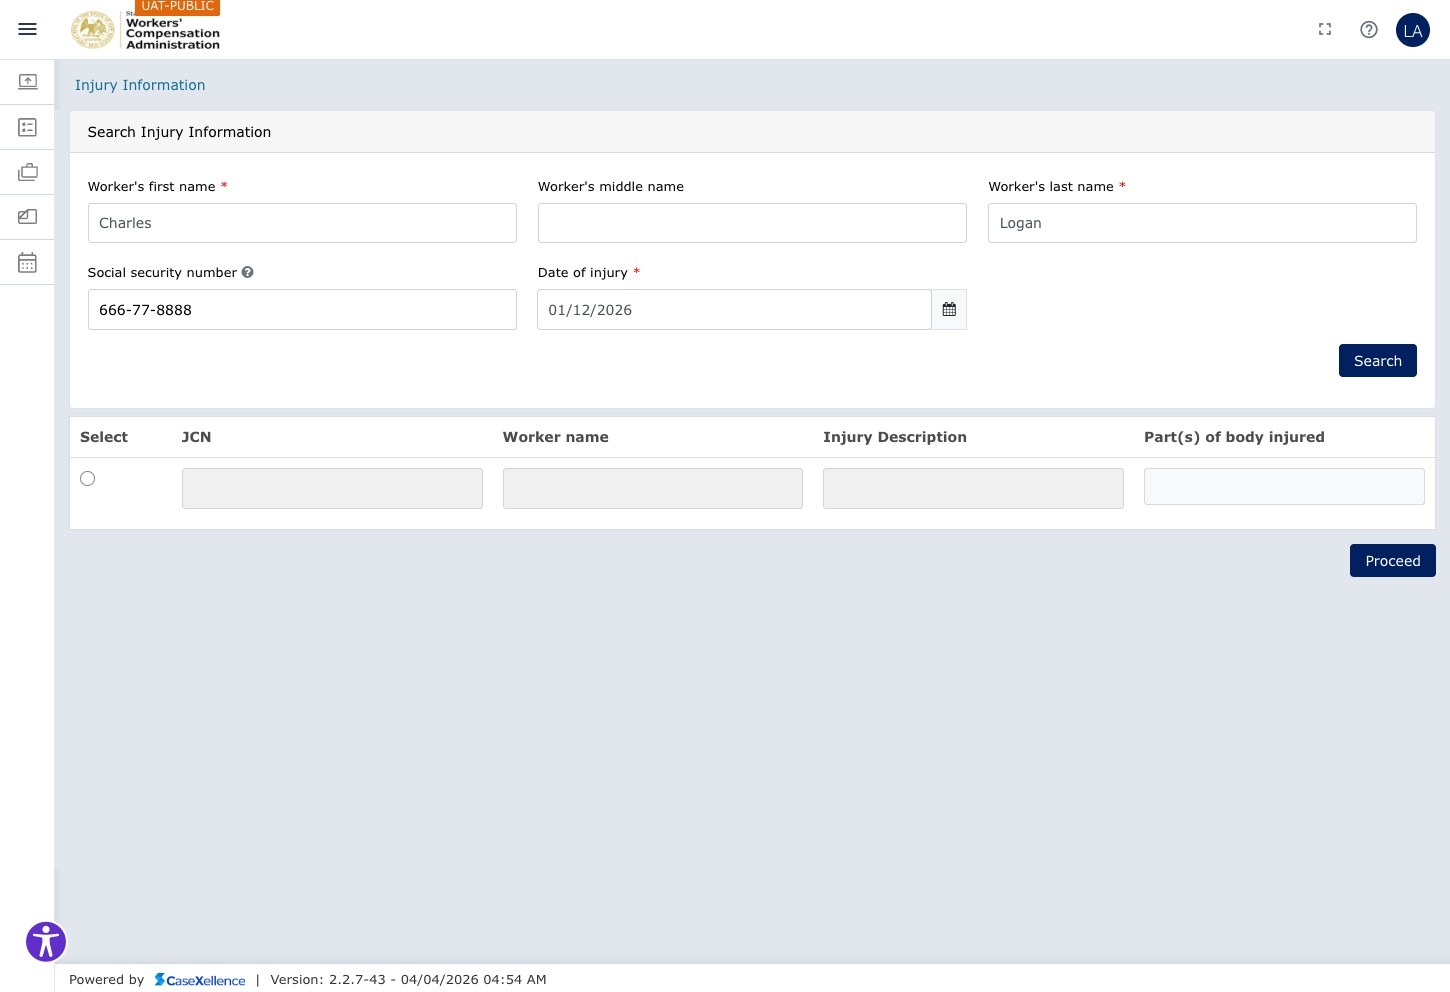This screenshot has width=1450, height=992.
Task: Focus the Worker's last name field
Action: [1202, 223]
